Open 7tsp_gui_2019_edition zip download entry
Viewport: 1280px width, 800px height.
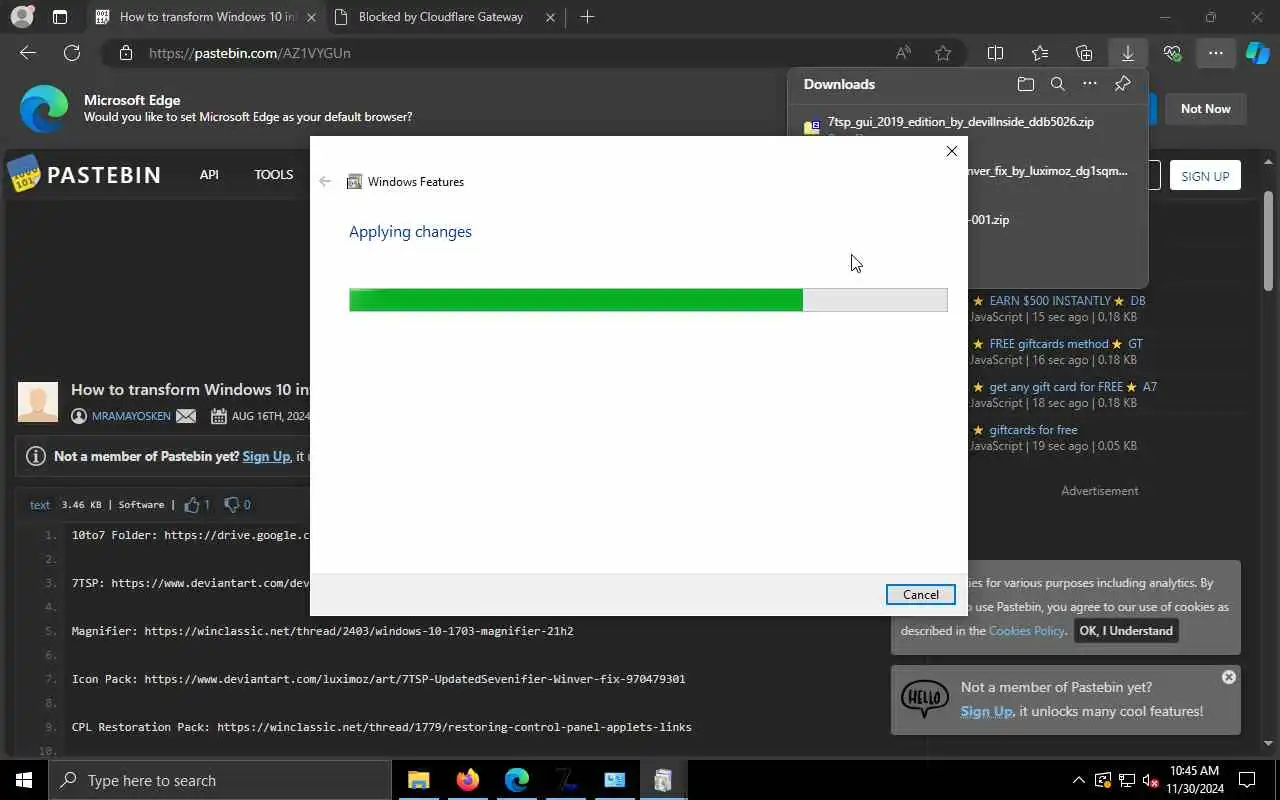[960, 122]
